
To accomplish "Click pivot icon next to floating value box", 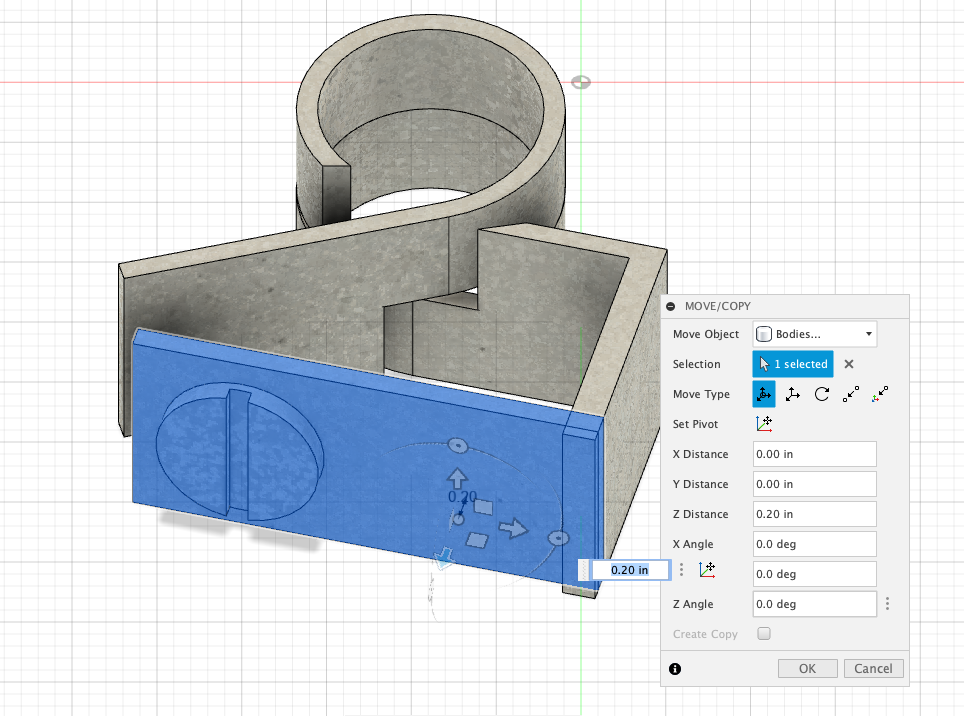I will (x=707, y=570).
